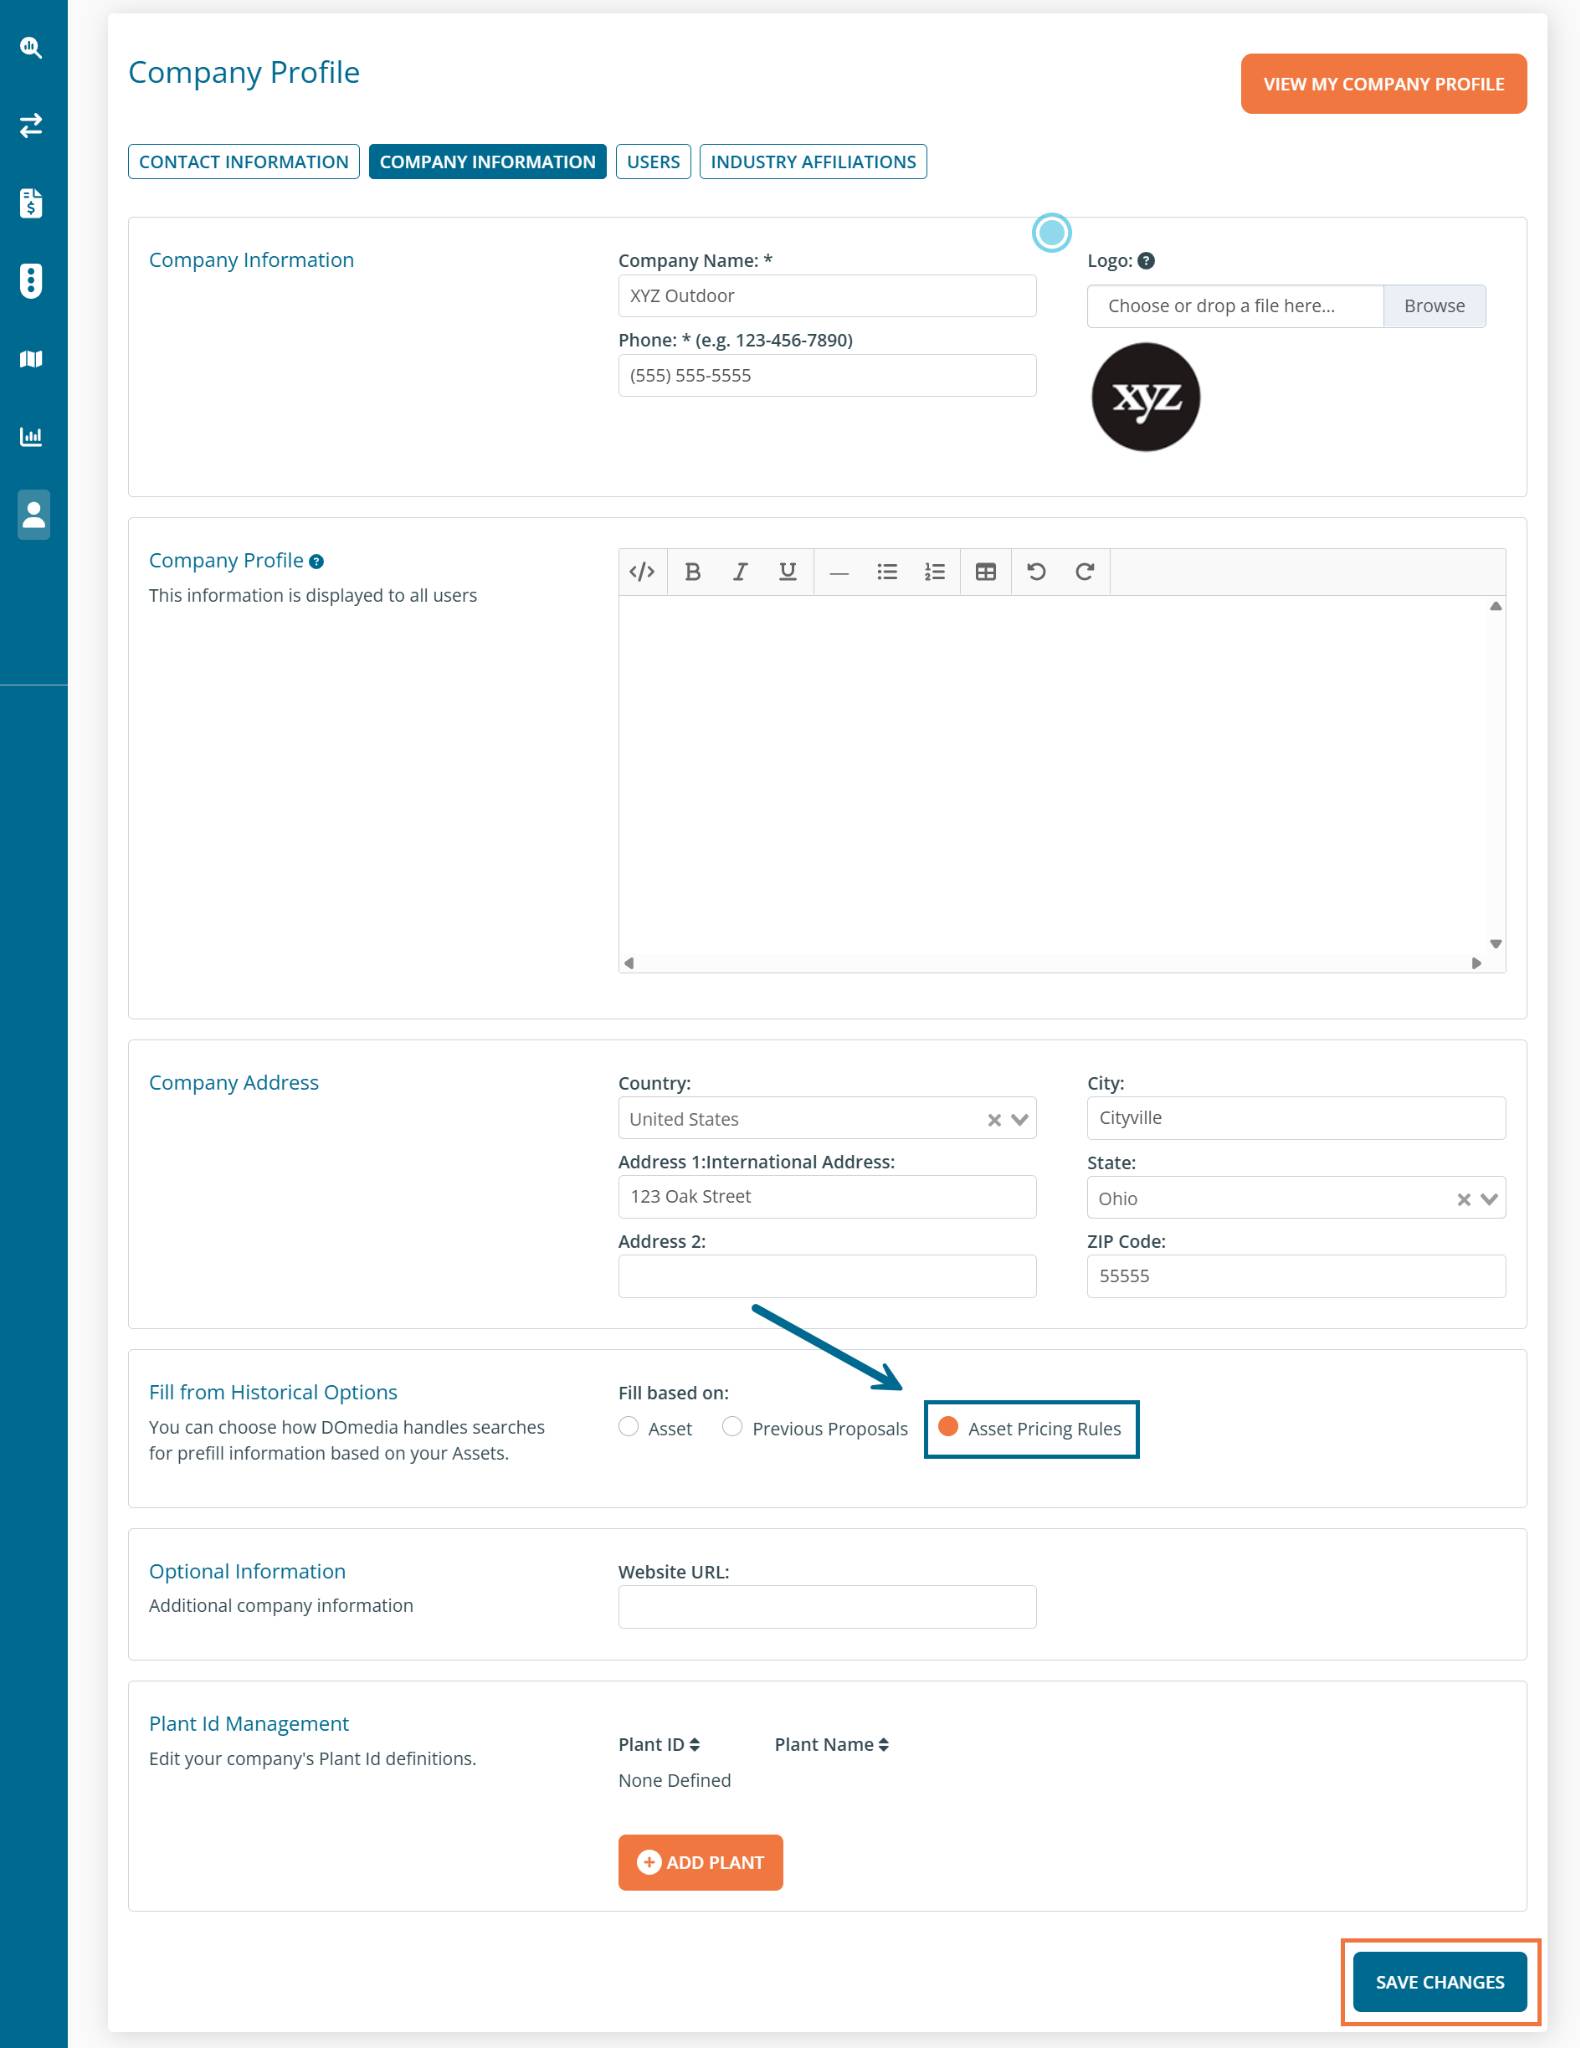Click the Underline formatting icon
The width and height of the screenshot is (1580, 2048).
[x=788, y=571]
